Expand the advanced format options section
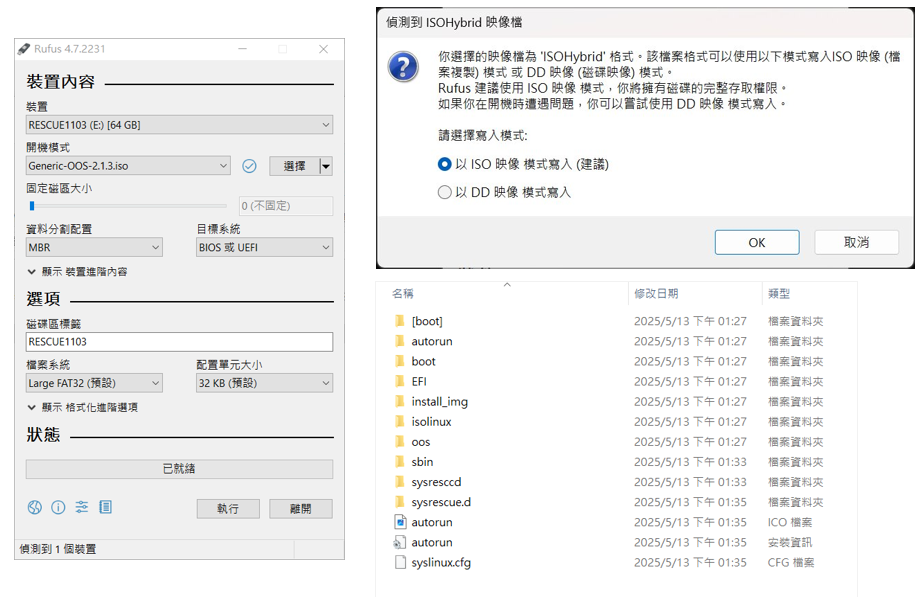The image size is (922, 597). tap(82, 407)
